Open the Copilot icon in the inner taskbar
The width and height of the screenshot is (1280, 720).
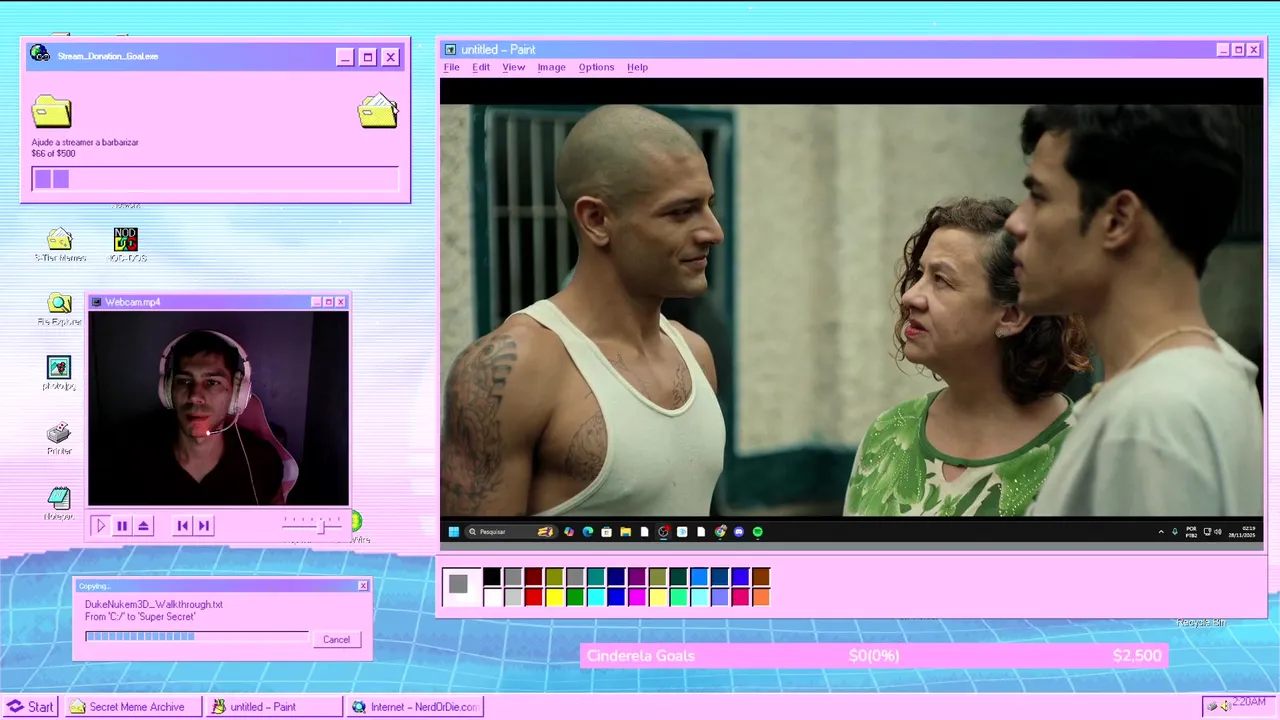[x=569, y=532]
